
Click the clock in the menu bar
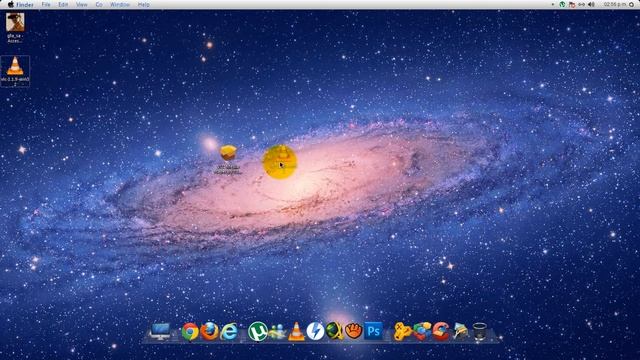(615, 4)
